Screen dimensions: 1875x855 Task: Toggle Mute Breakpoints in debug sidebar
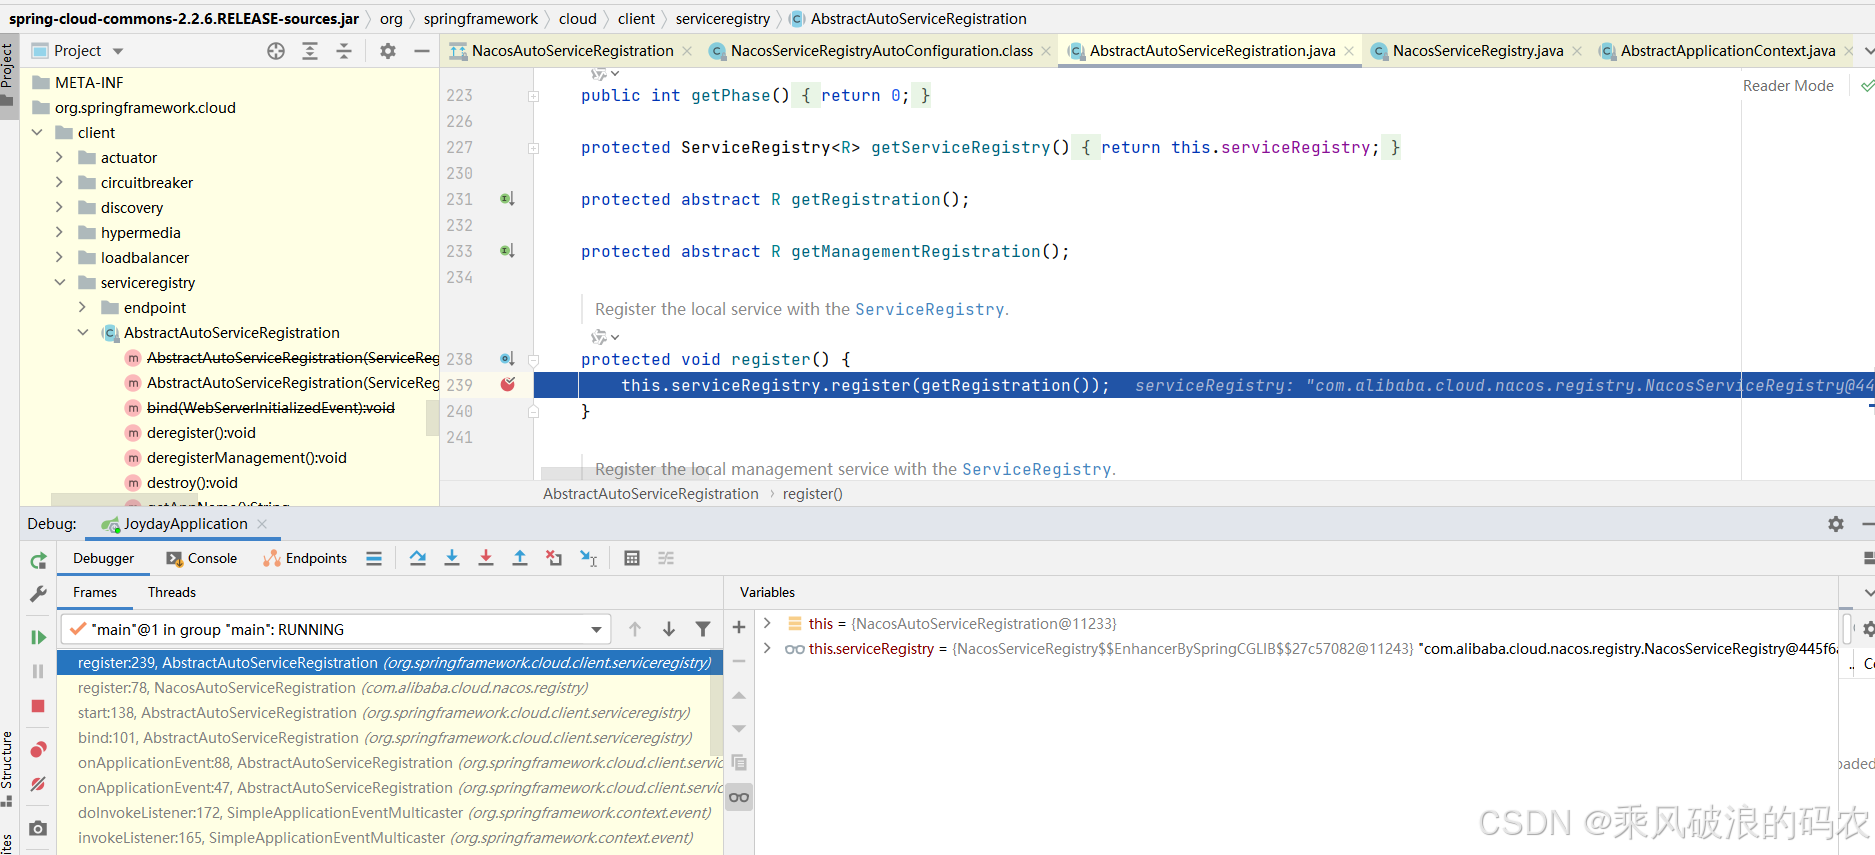pos(38,784)
